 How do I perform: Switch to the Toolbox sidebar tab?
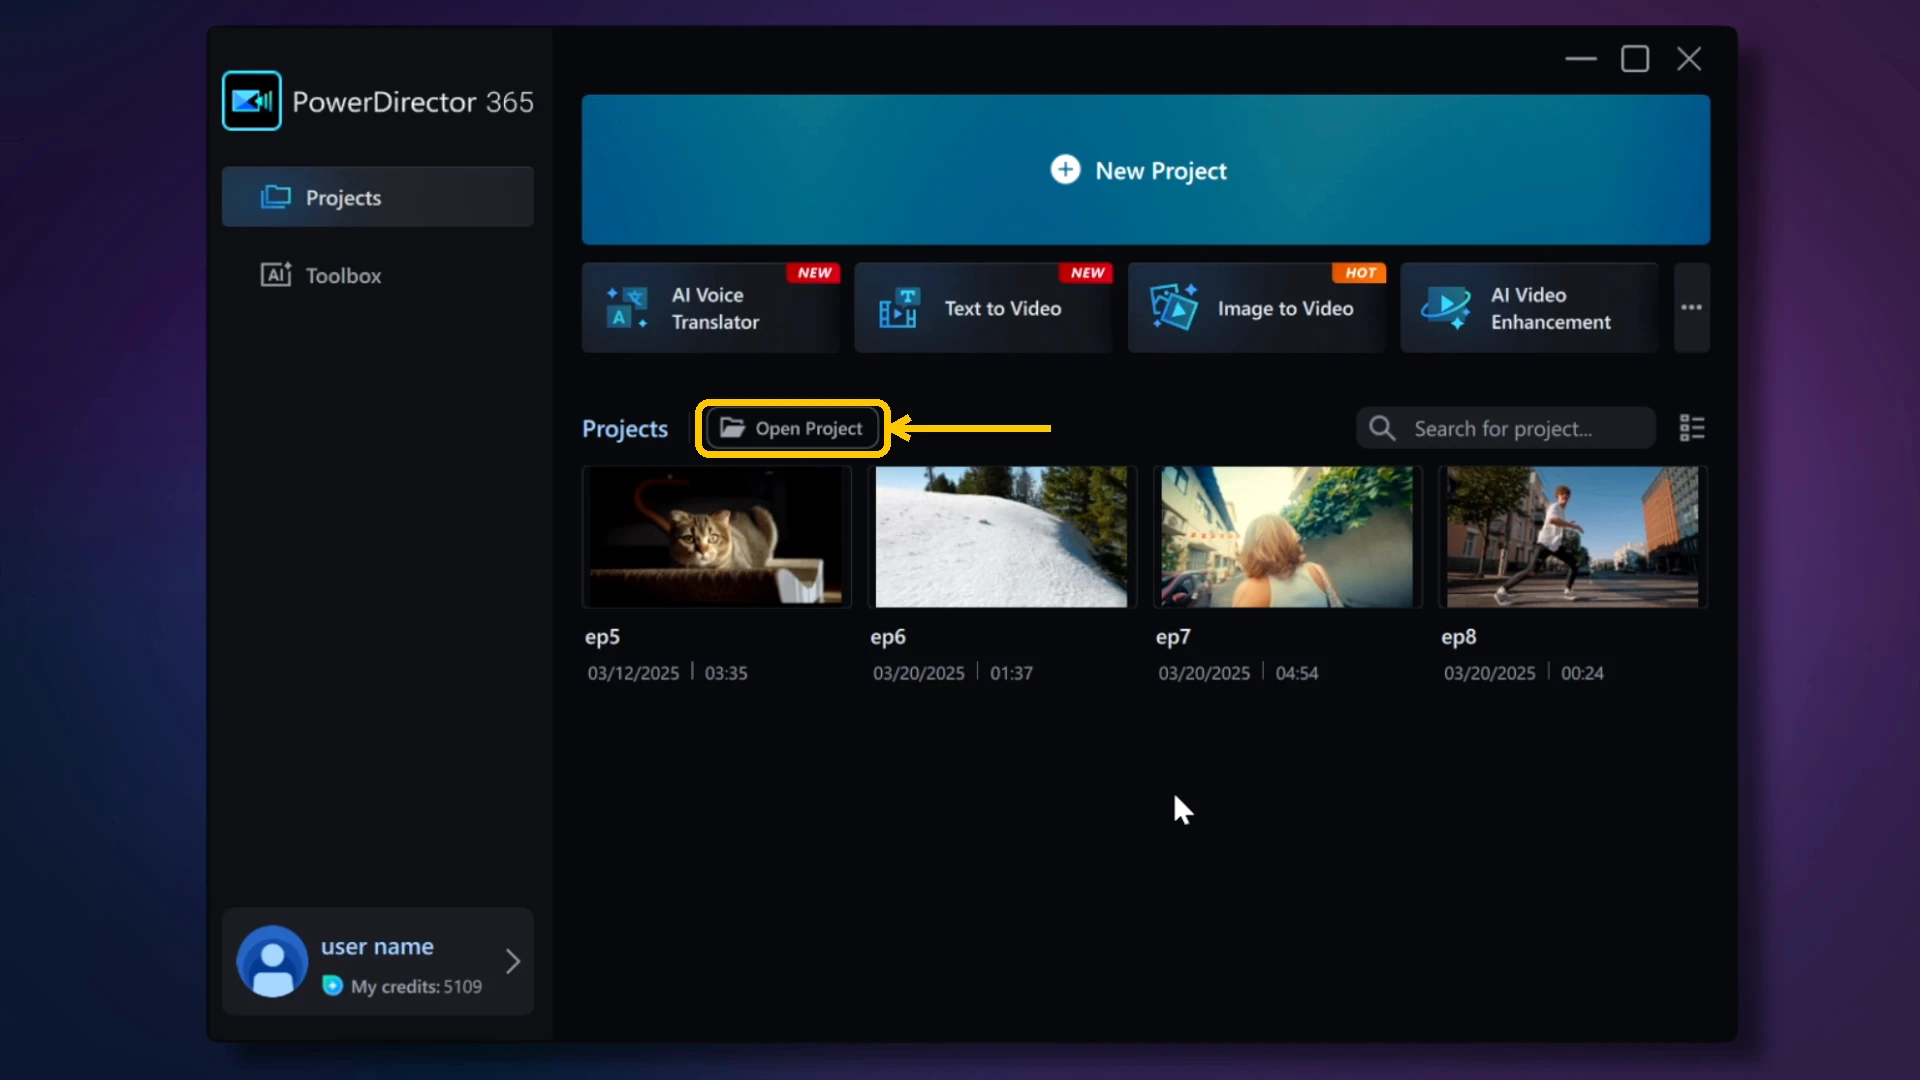click(x=377, y=275)
